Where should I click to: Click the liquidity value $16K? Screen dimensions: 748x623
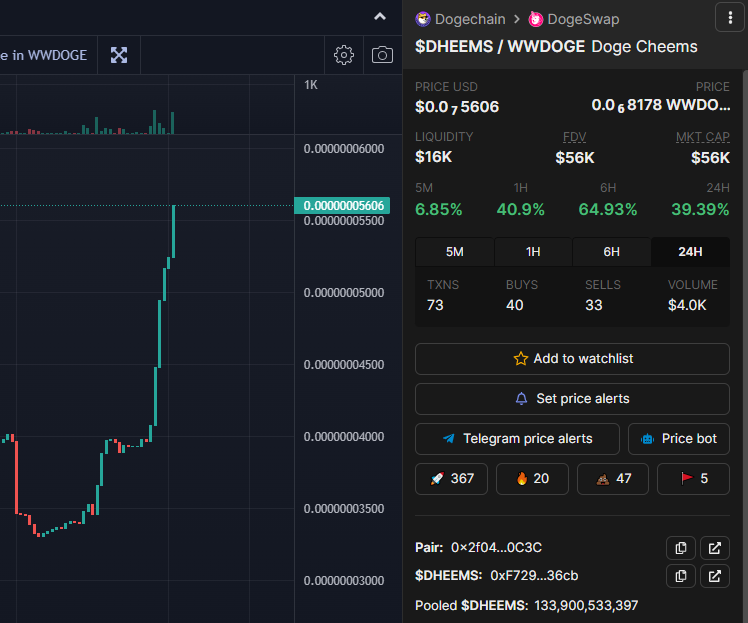tap(433, 157)
